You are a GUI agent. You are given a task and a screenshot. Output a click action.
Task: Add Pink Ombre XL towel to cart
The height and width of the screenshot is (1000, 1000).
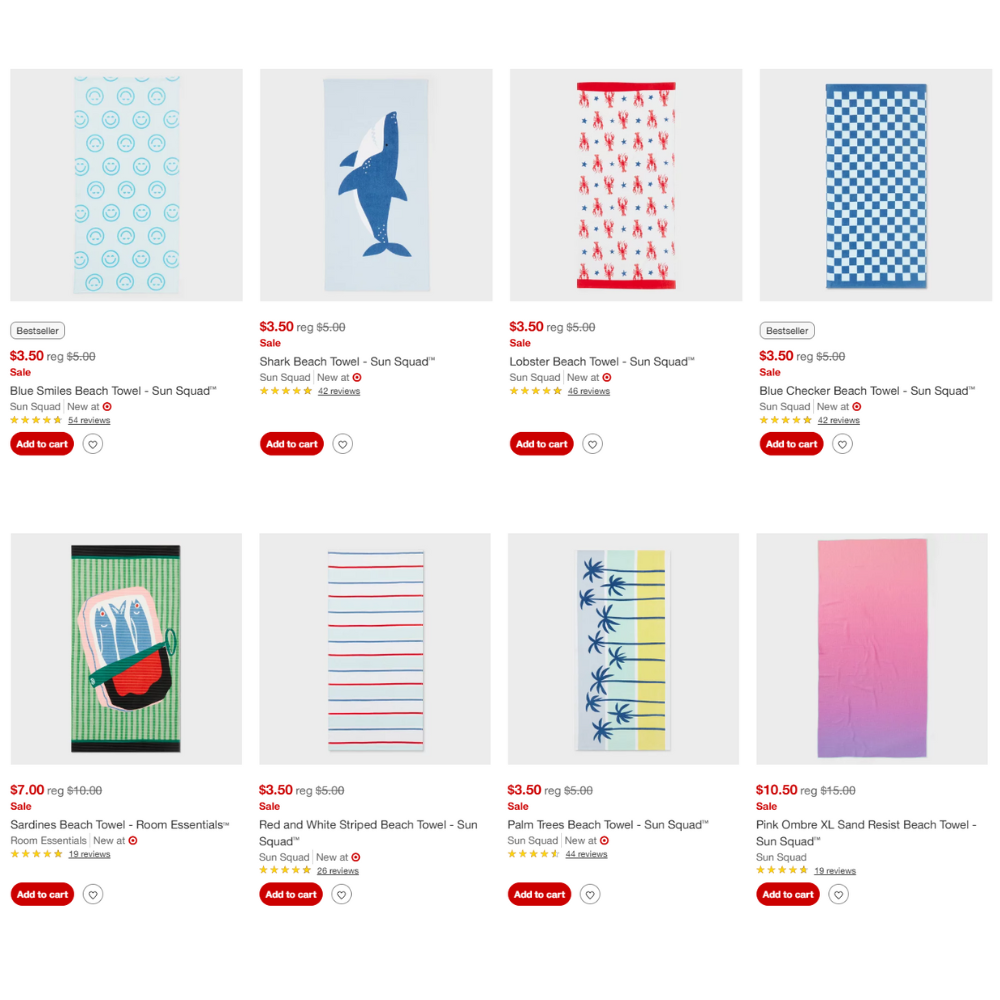point(788,894)
